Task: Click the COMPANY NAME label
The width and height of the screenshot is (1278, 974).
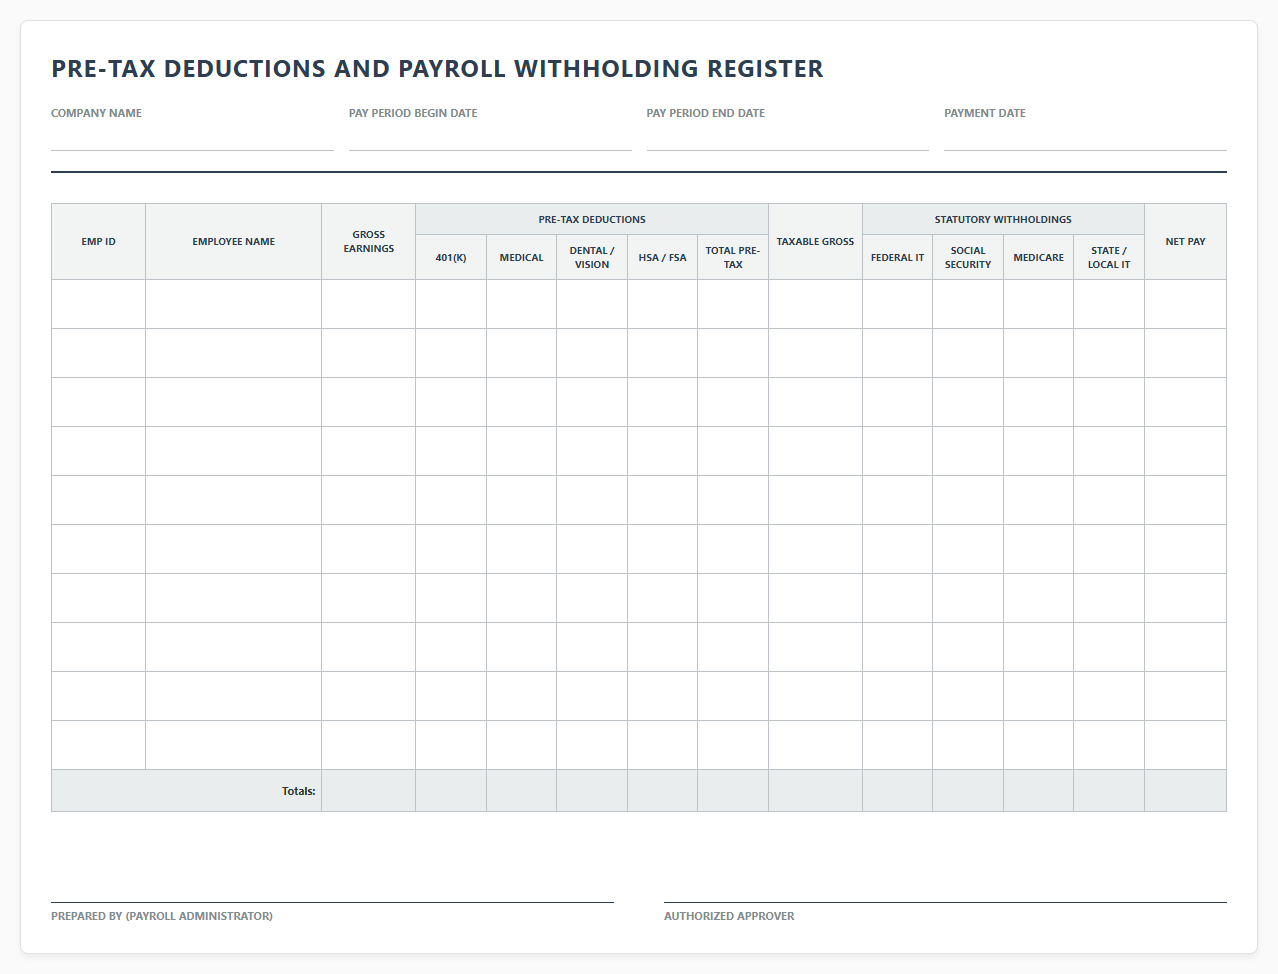Action: (x=96, y=113)
